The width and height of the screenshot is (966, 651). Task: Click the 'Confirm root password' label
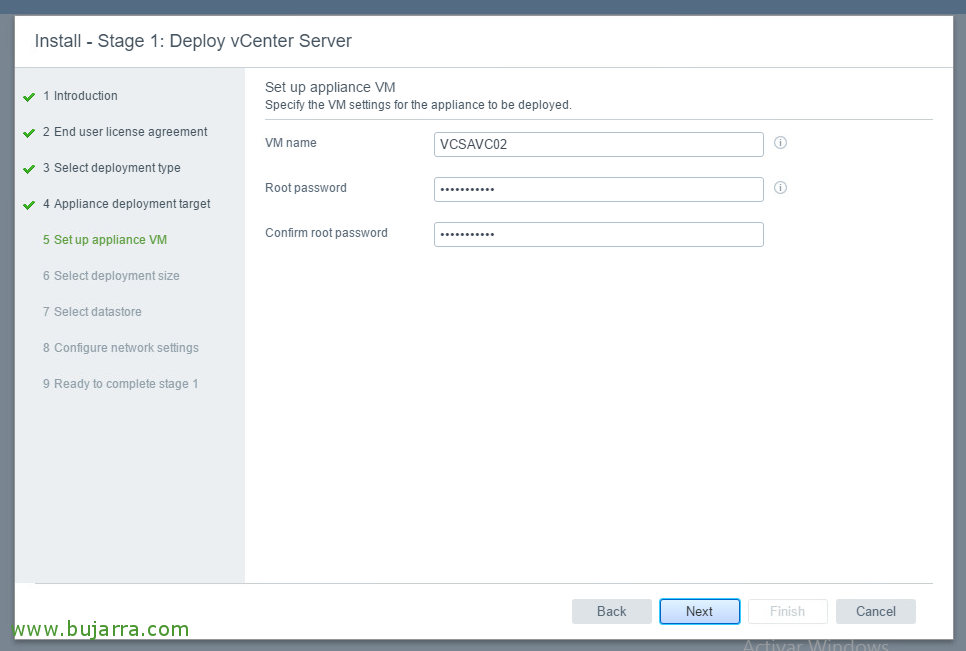[x=327, y=233]
